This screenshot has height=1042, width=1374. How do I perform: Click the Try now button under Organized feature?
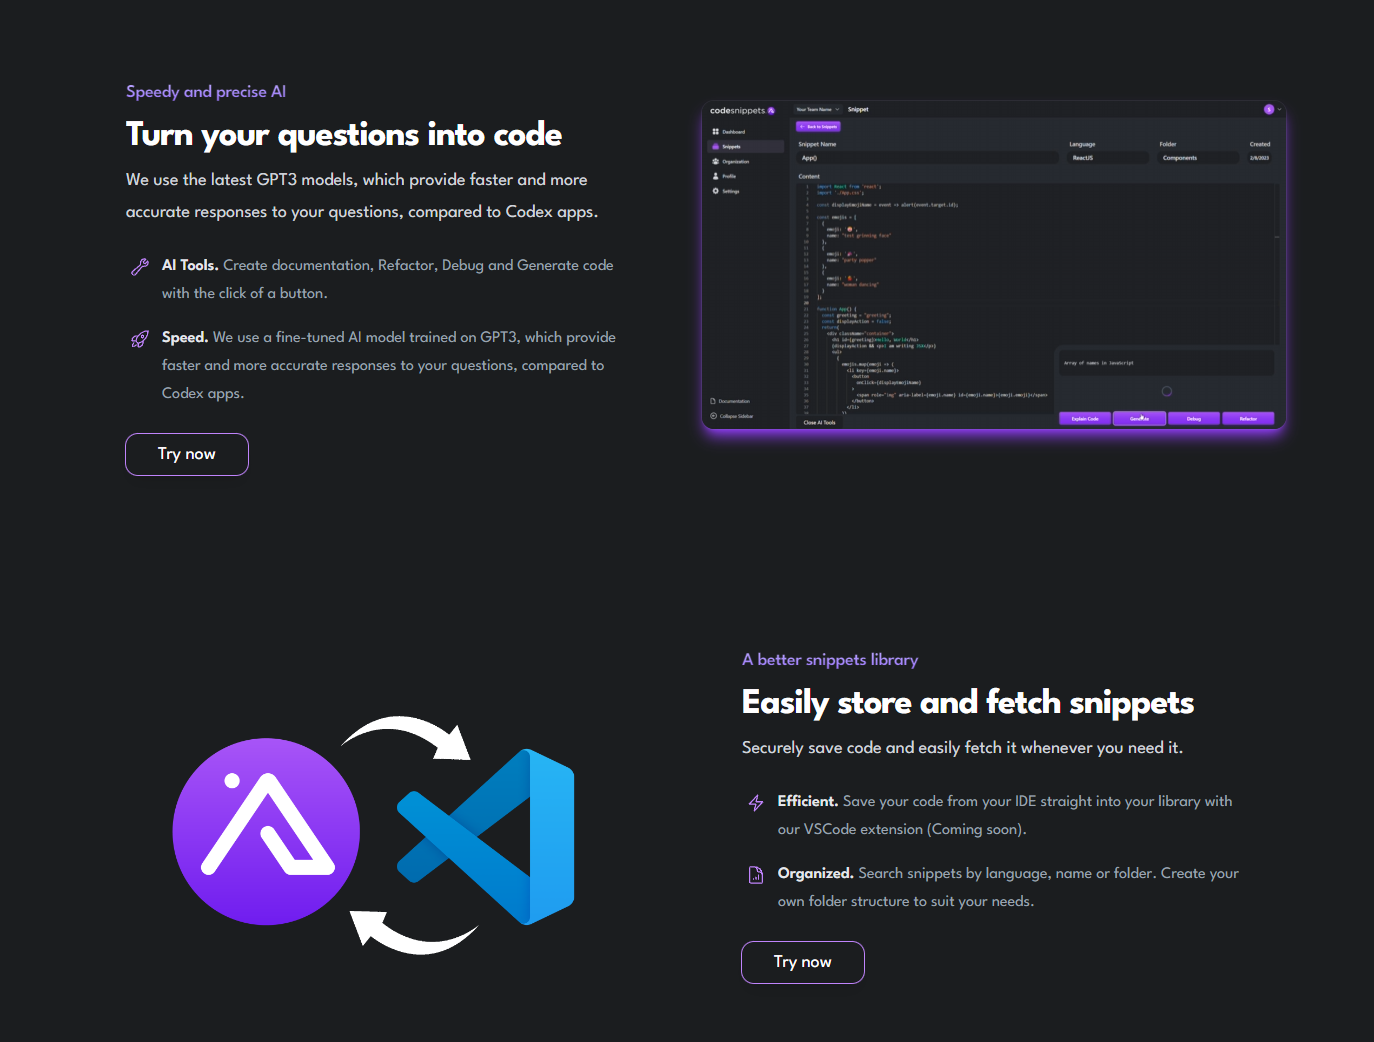tap(803, 962)
